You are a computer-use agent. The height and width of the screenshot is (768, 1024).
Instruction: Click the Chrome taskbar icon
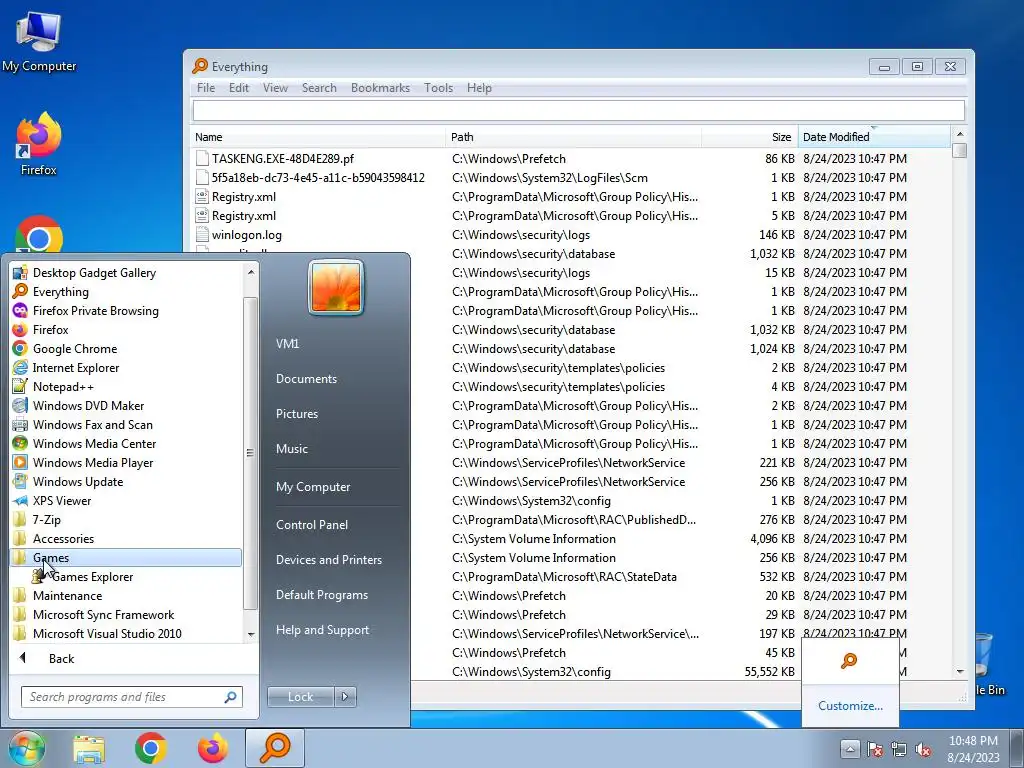tap(151, 748)
